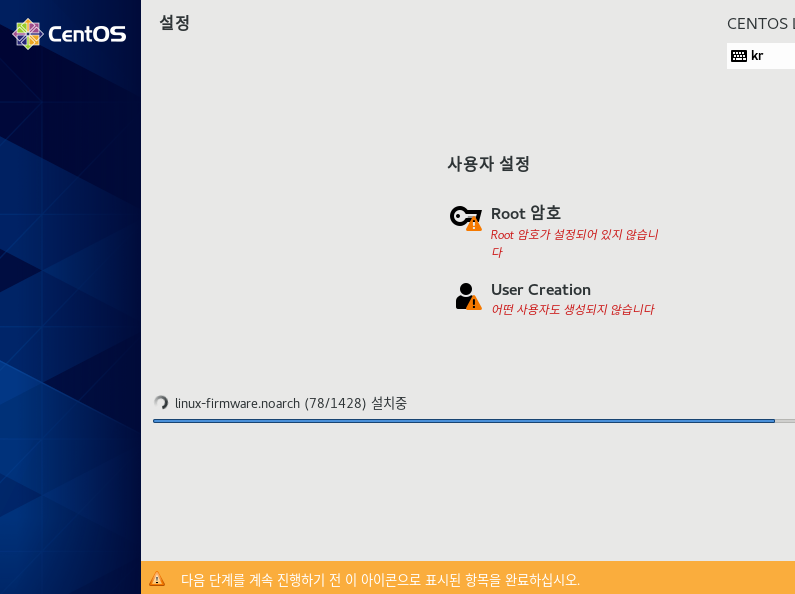
Task: Click the 설정 page title
Action: 174,23
